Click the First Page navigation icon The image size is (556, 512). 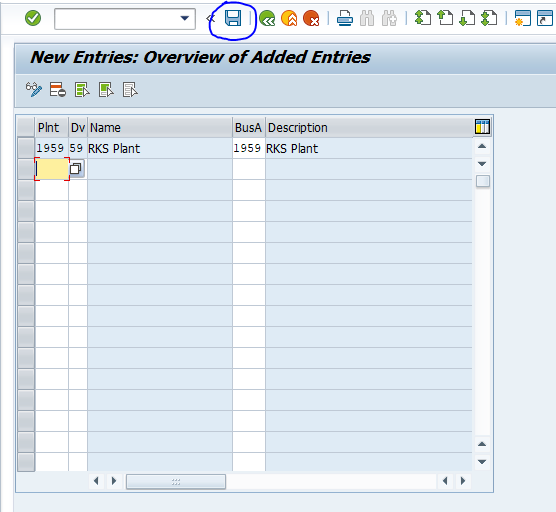point(423,18)
